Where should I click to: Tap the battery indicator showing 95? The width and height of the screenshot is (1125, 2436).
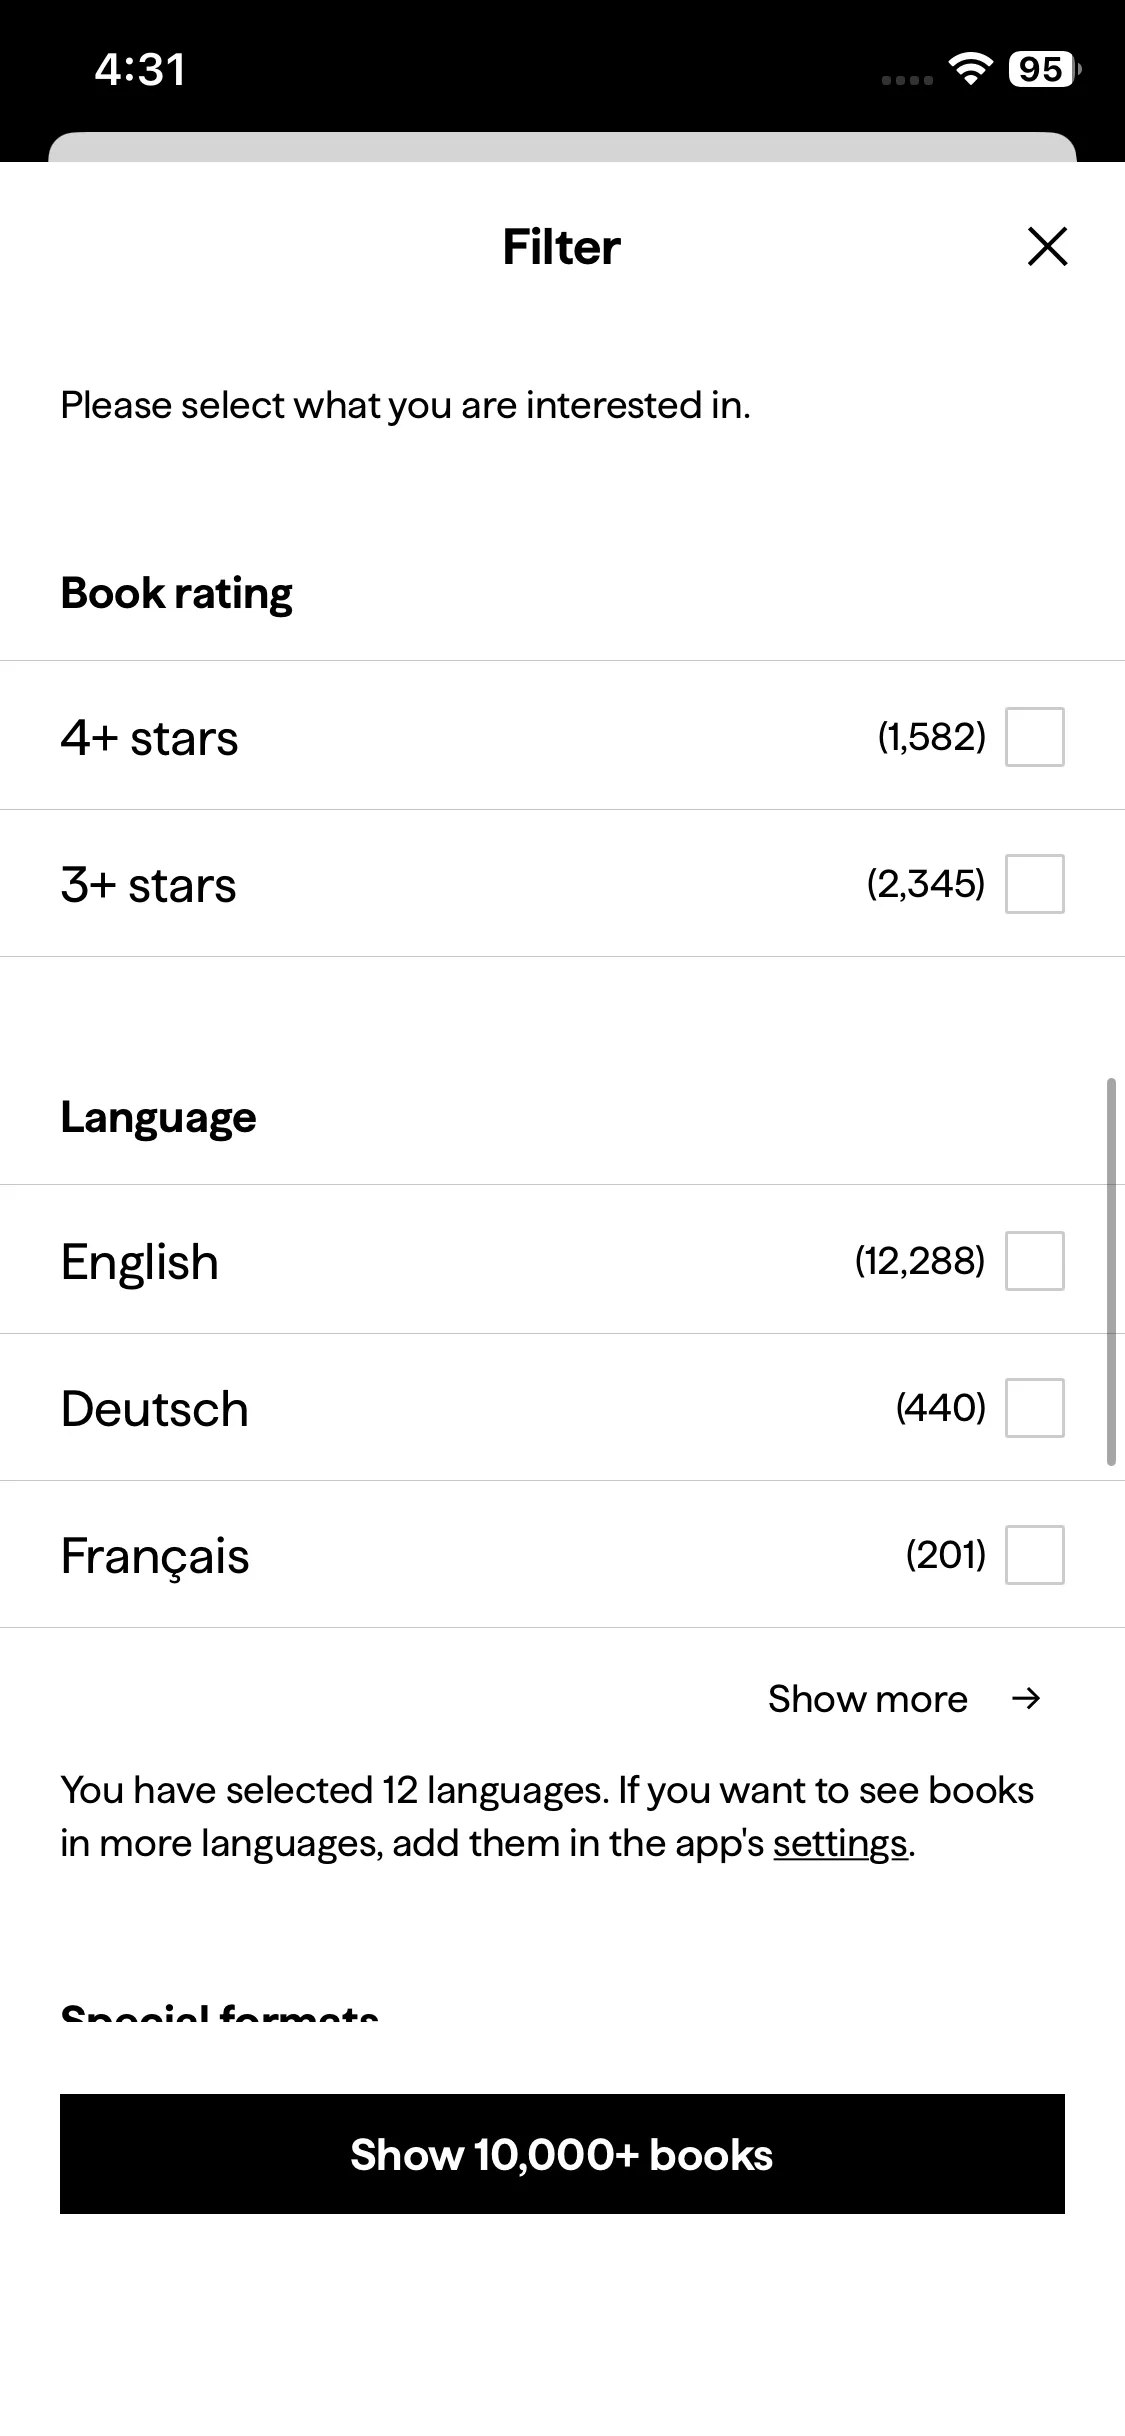coord(1043,70)
